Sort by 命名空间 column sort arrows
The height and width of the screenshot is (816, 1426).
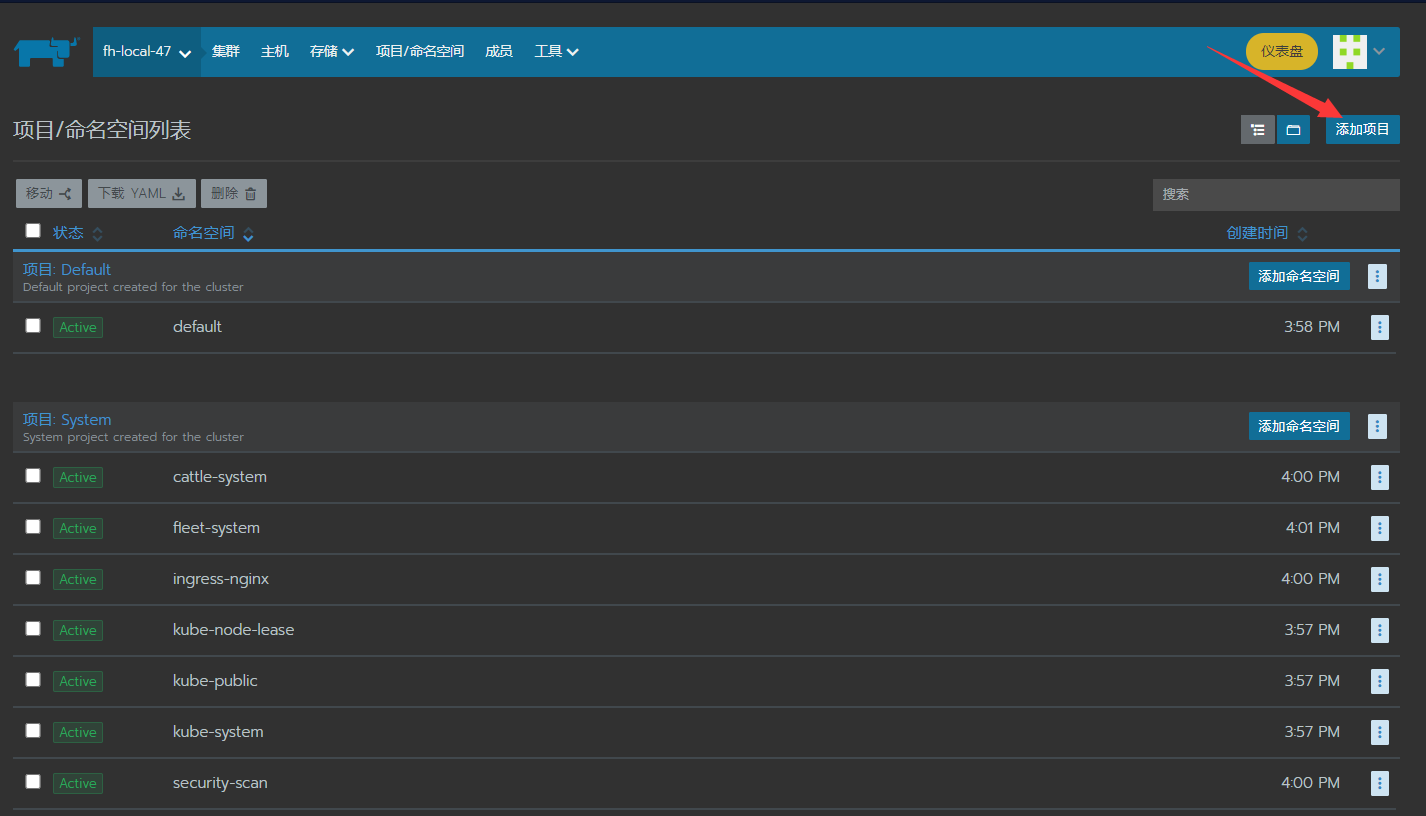(x=248, y=234)
